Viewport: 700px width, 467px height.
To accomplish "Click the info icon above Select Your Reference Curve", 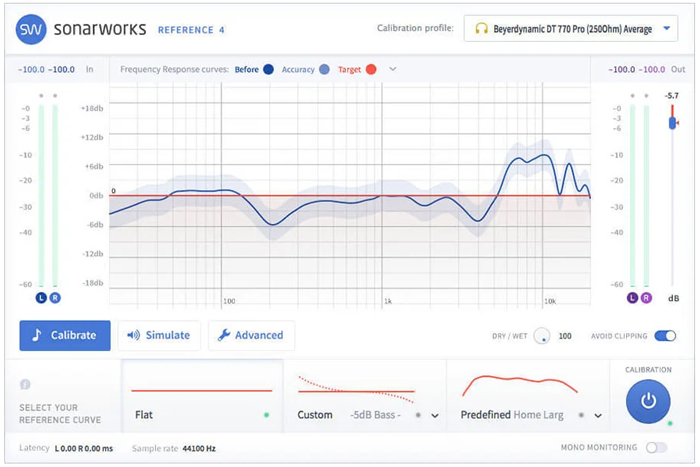I will click(x=25, y=384).
